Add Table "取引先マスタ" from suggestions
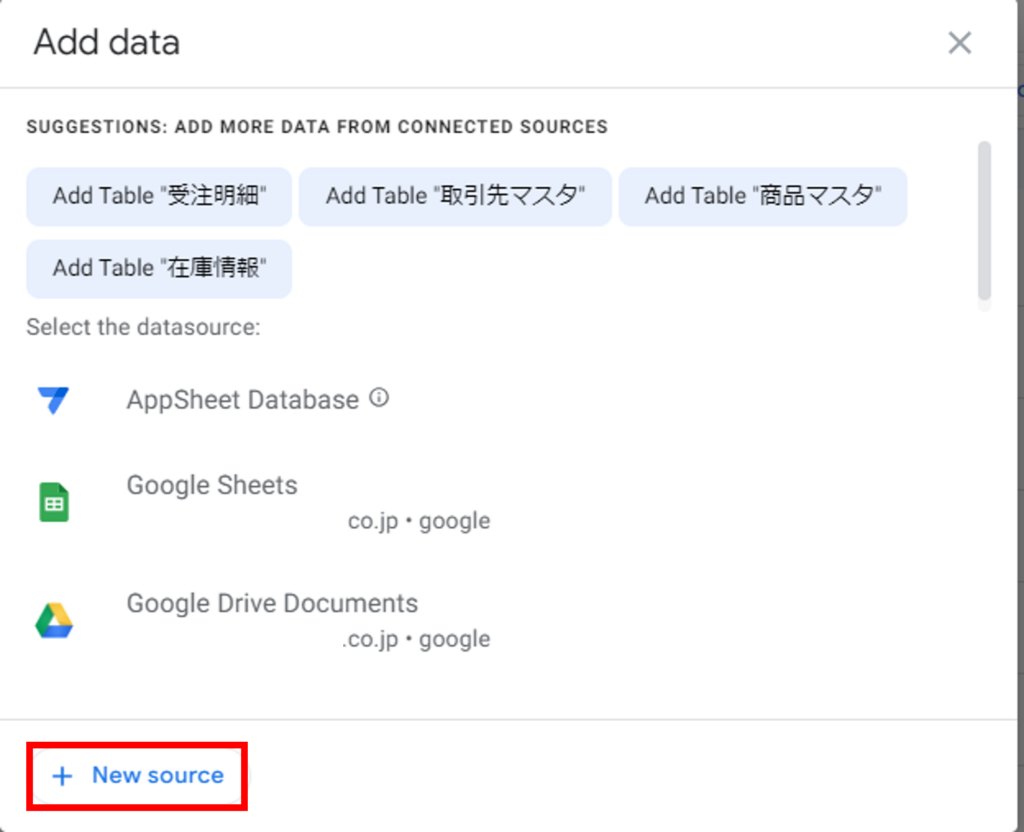 point(454,196)
